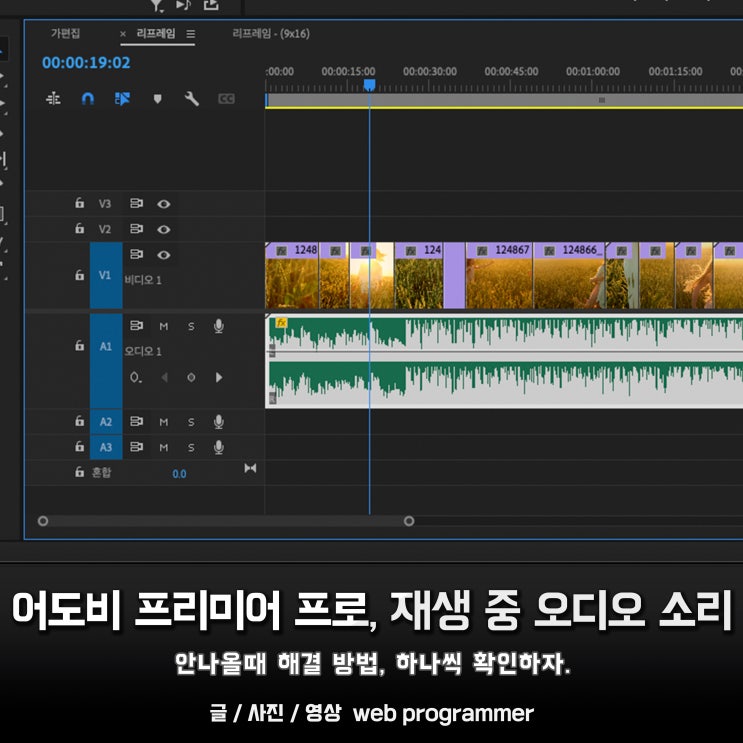Viewport: 743px width, 743px height.
Task: Go to next keyframe on A1
Action: tap(219, 378)
